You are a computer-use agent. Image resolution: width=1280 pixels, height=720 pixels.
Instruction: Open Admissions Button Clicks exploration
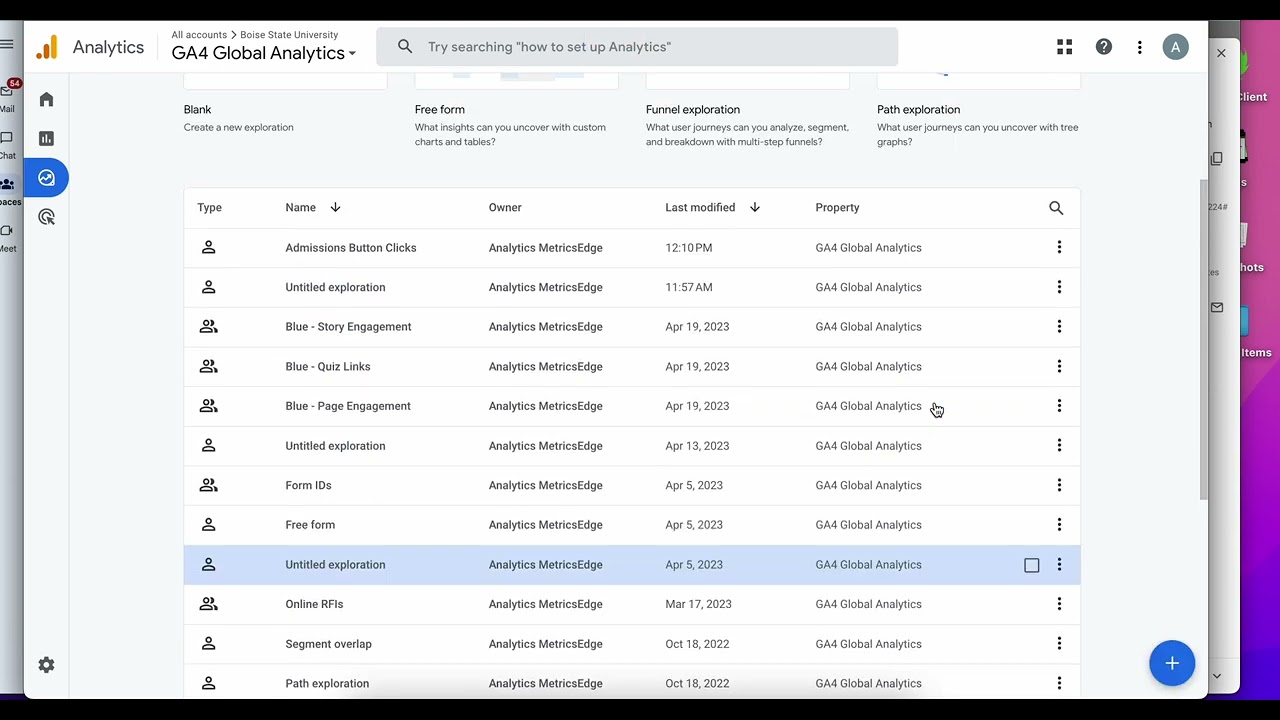point(351,248)
